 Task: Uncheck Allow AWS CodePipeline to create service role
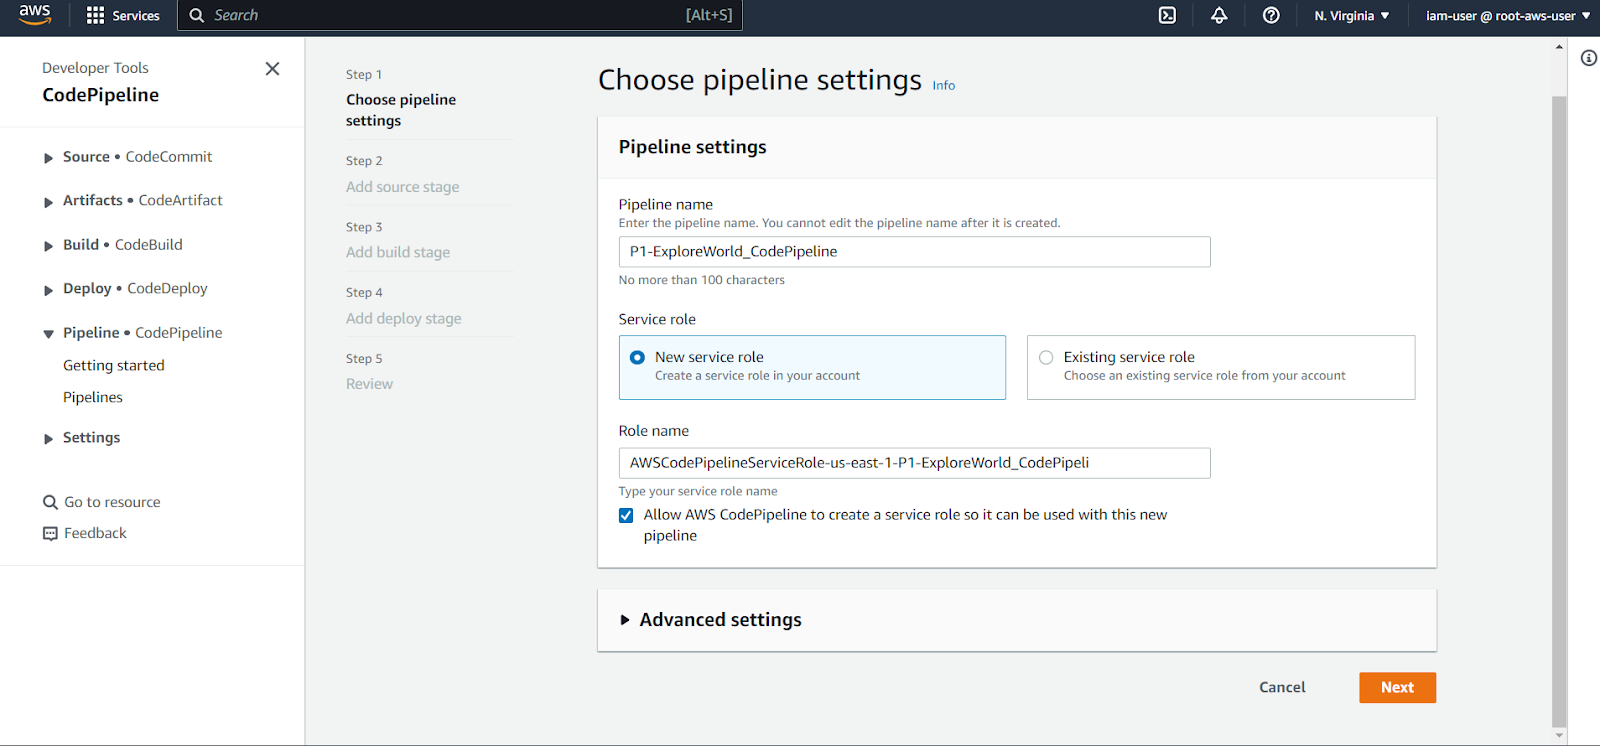point(626,516)
